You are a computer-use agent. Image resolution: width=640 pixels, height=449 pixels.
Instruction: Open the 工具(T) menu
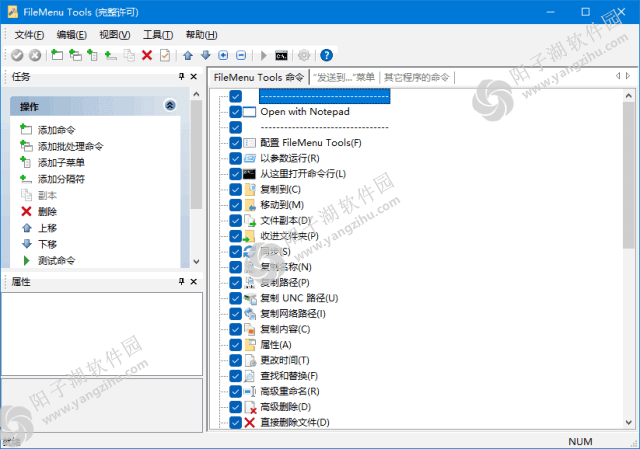click(158, 35)
